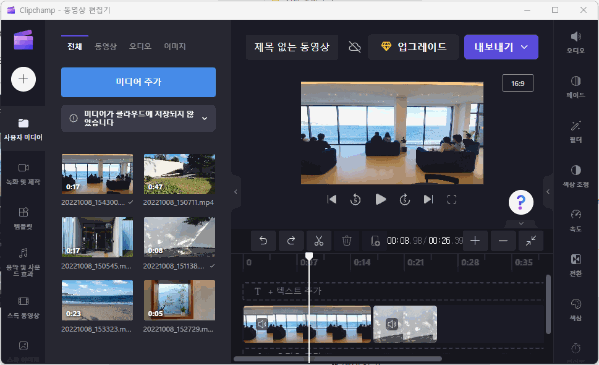Click the cloud sync disabled icon
599x365 pixels.
pos(355,47)
